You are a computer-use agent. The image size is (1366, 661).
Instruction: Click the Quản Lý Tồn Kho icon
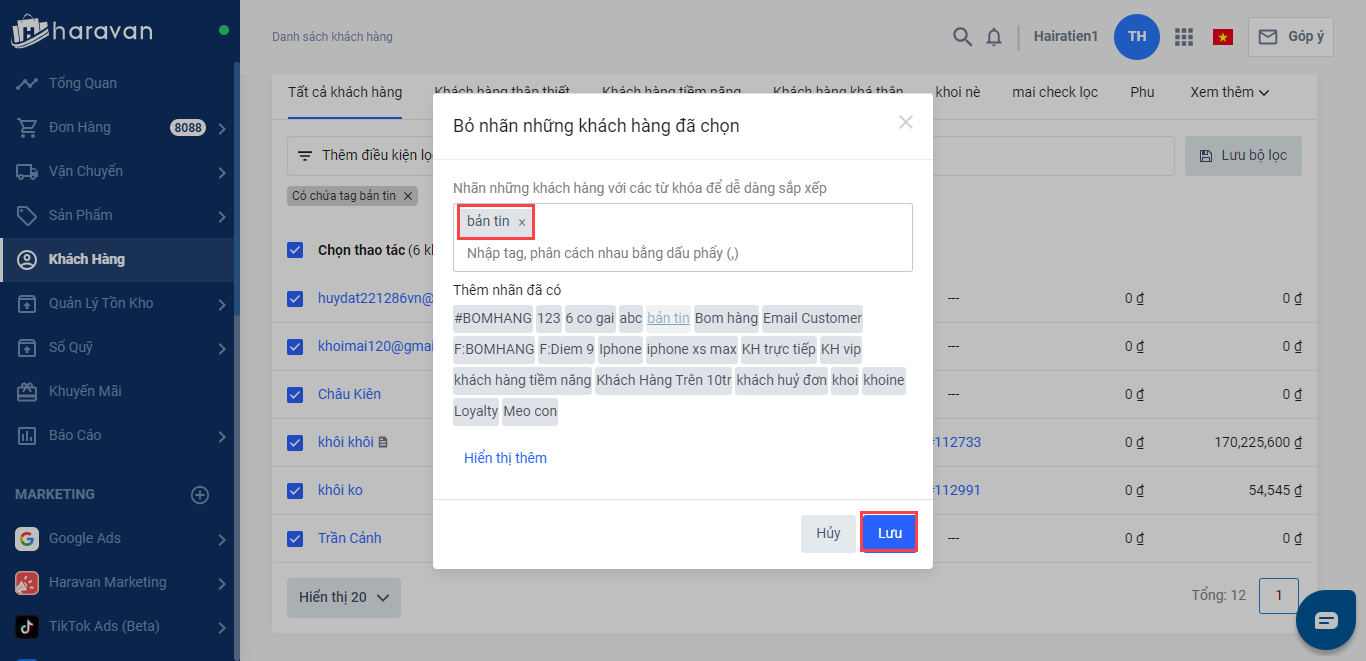coord(27,303)
